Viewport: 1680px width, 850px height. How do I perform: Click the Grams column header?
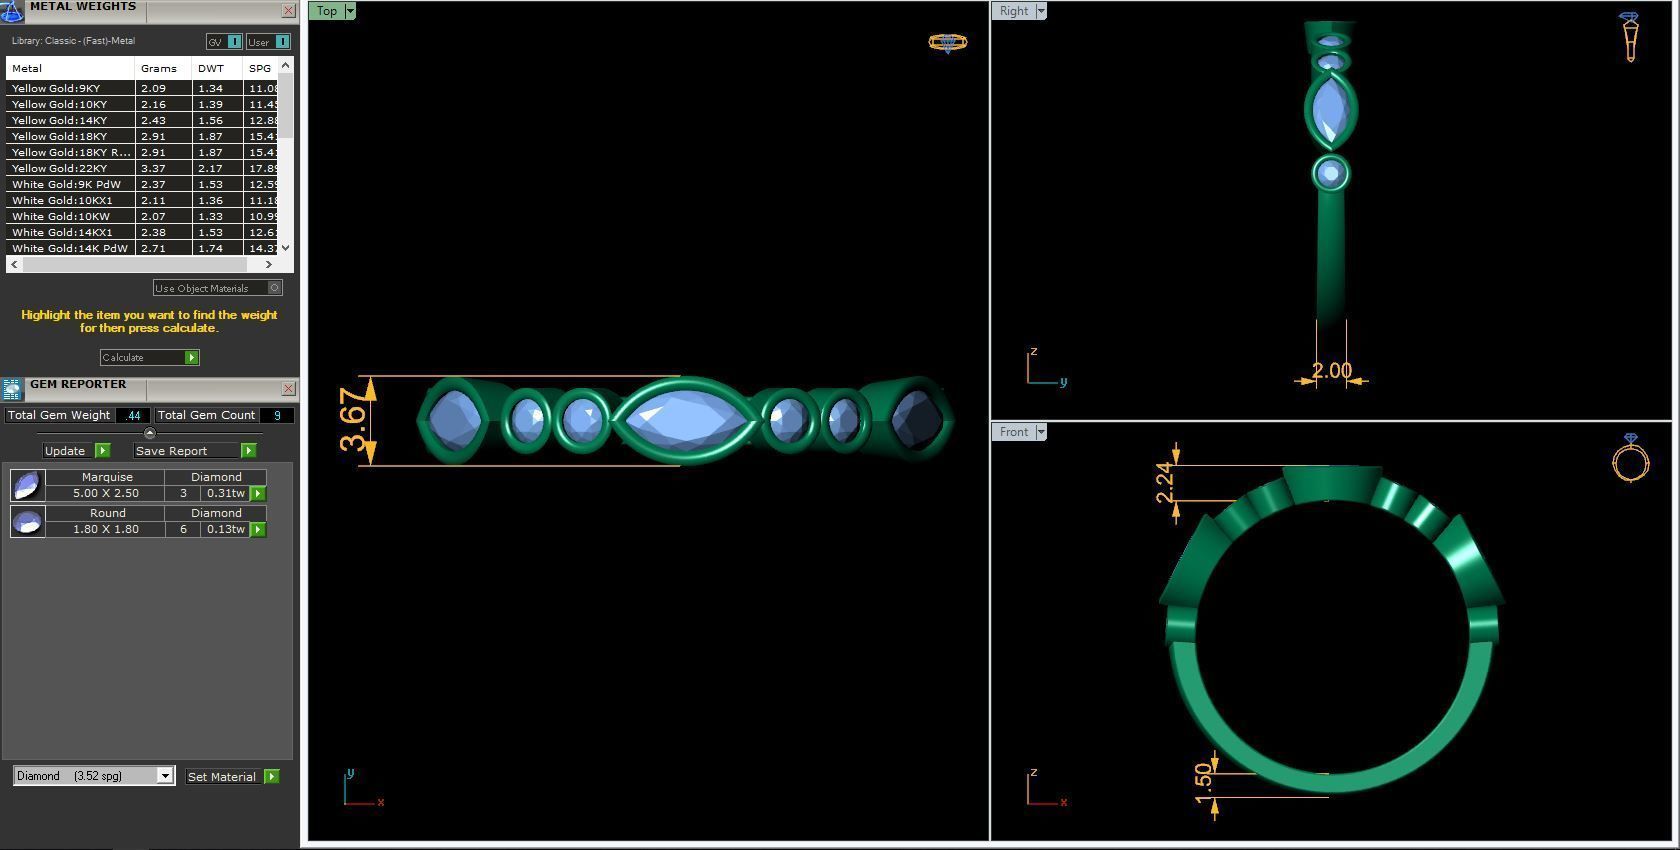pos(163,68)
